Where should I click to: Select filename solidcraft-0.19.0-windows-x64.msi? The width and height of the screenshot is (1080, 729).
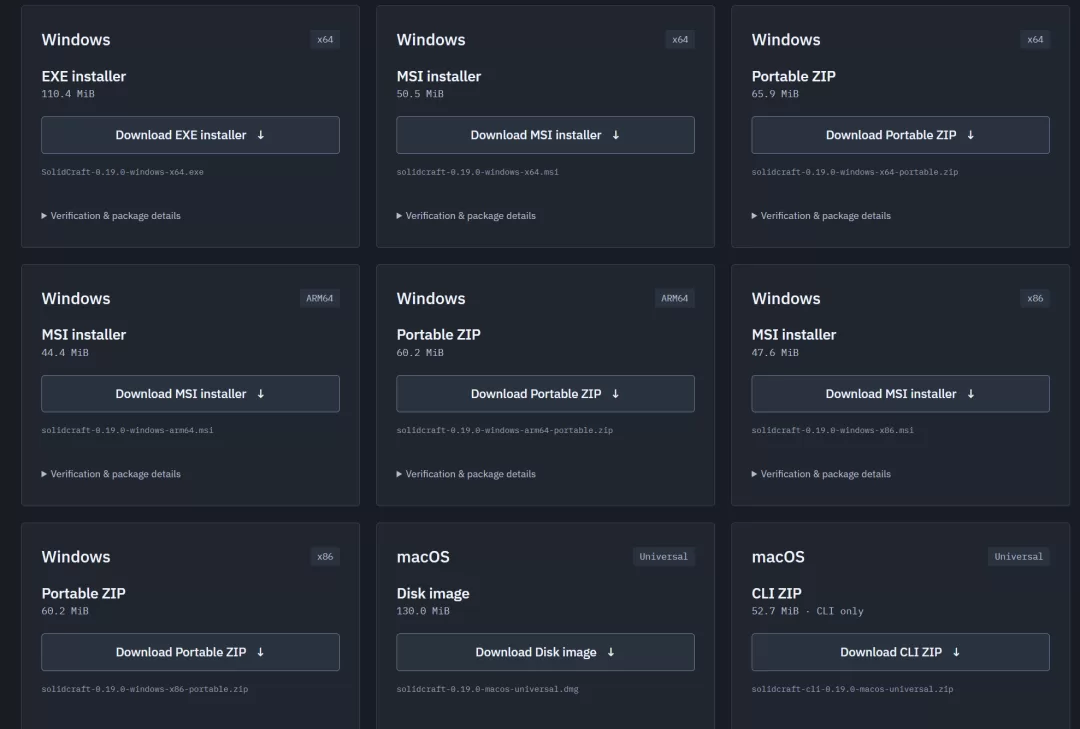pos(477,172)
